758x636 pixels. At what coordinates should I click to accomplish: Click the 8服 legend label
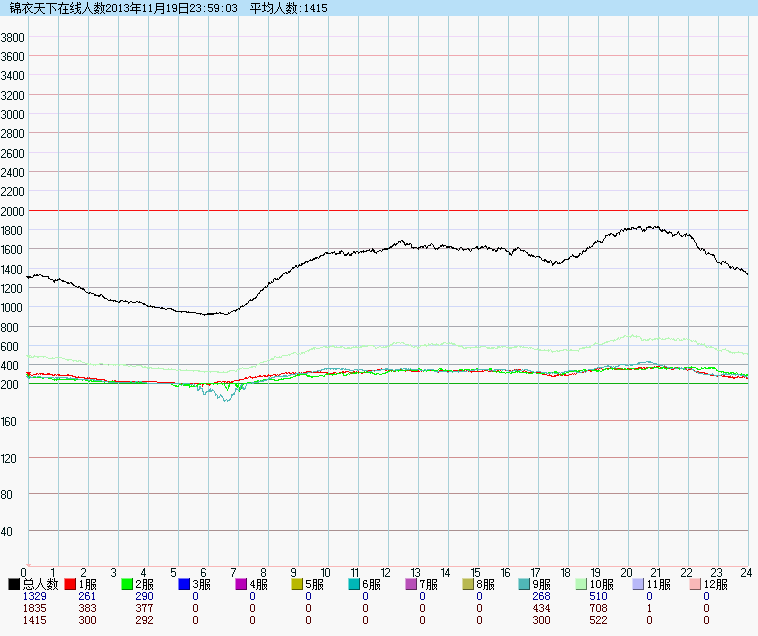[487, 584]
